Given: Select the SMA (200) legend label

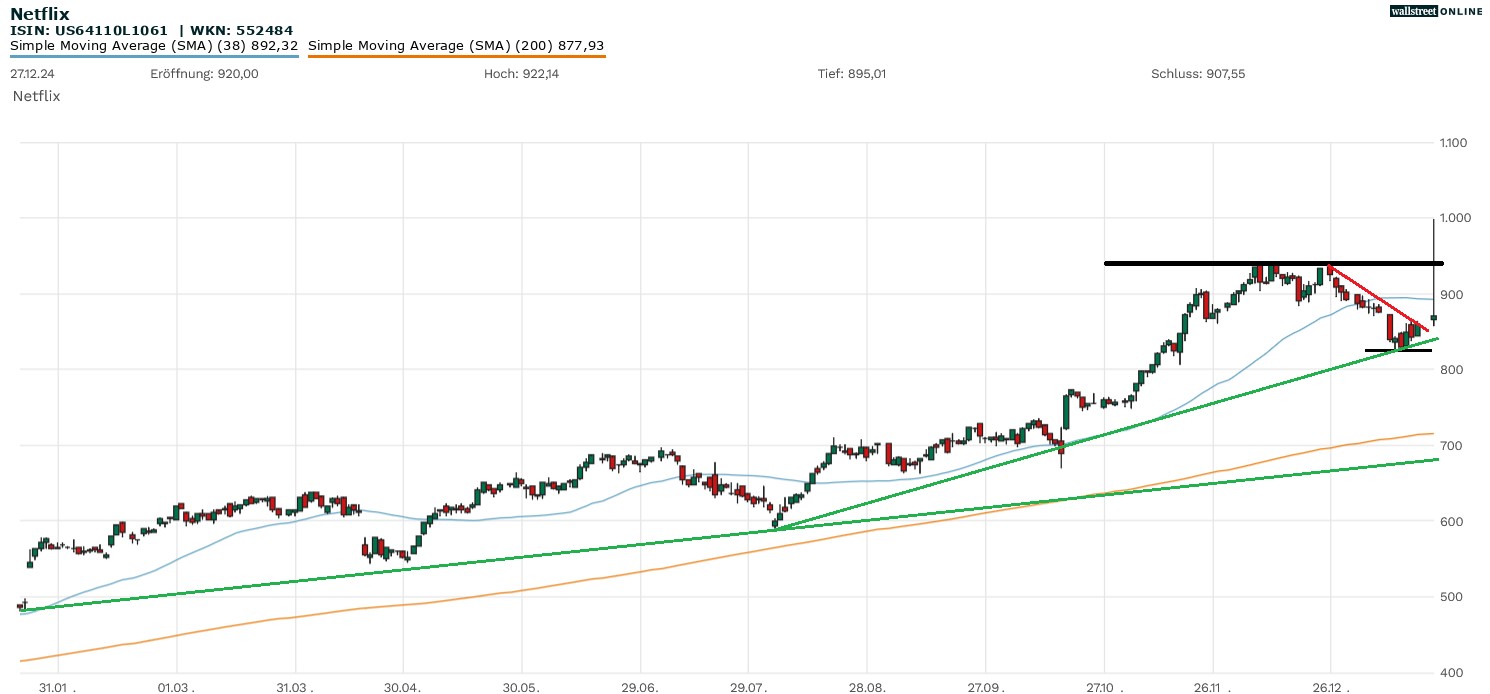Looking at the screenshot, I should 456,45.
